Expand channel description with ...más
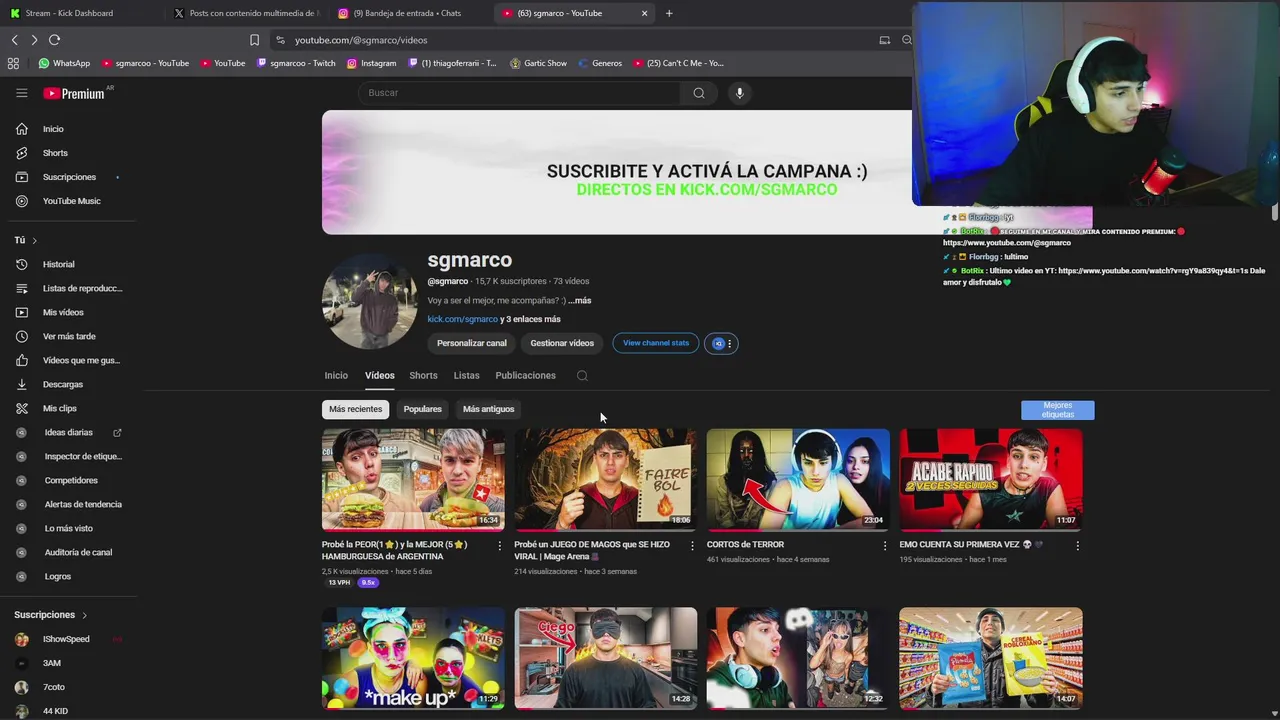Image resolution: width=1280 pixels, height=720 pixels. (x=580, y=300)
